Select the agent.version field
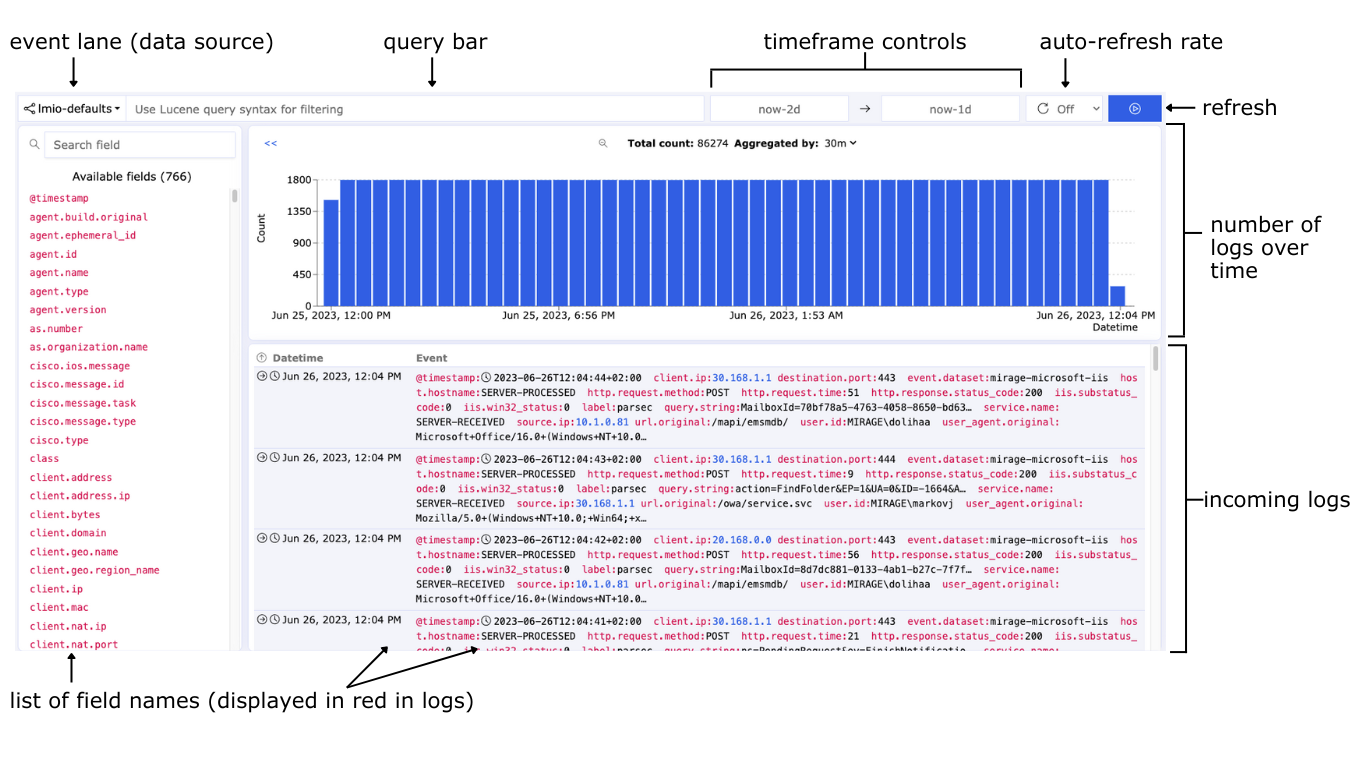 pos(68,310)
